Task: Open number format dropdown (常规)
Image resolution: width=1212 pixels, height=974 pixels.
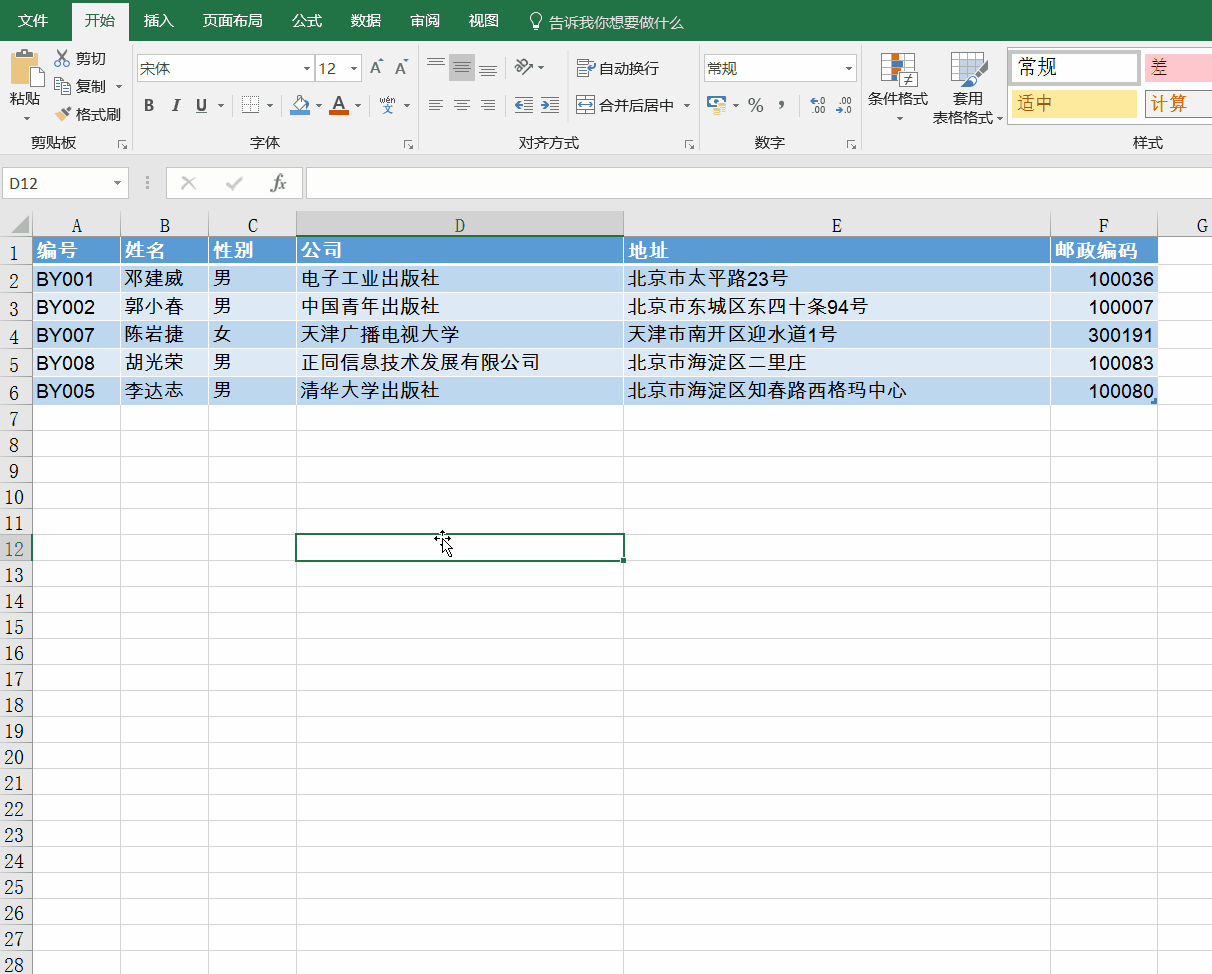Action: 849,69
